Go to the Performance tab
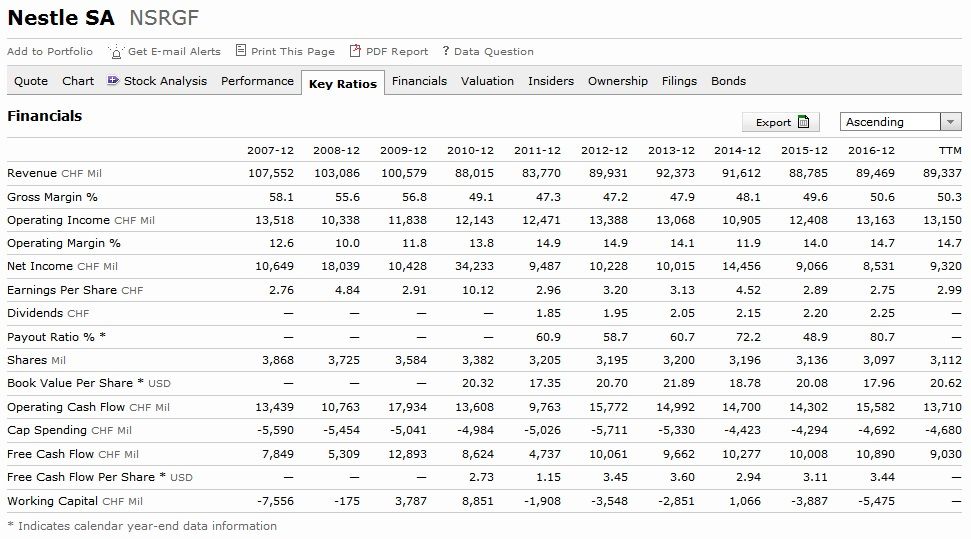 (257, 81)
